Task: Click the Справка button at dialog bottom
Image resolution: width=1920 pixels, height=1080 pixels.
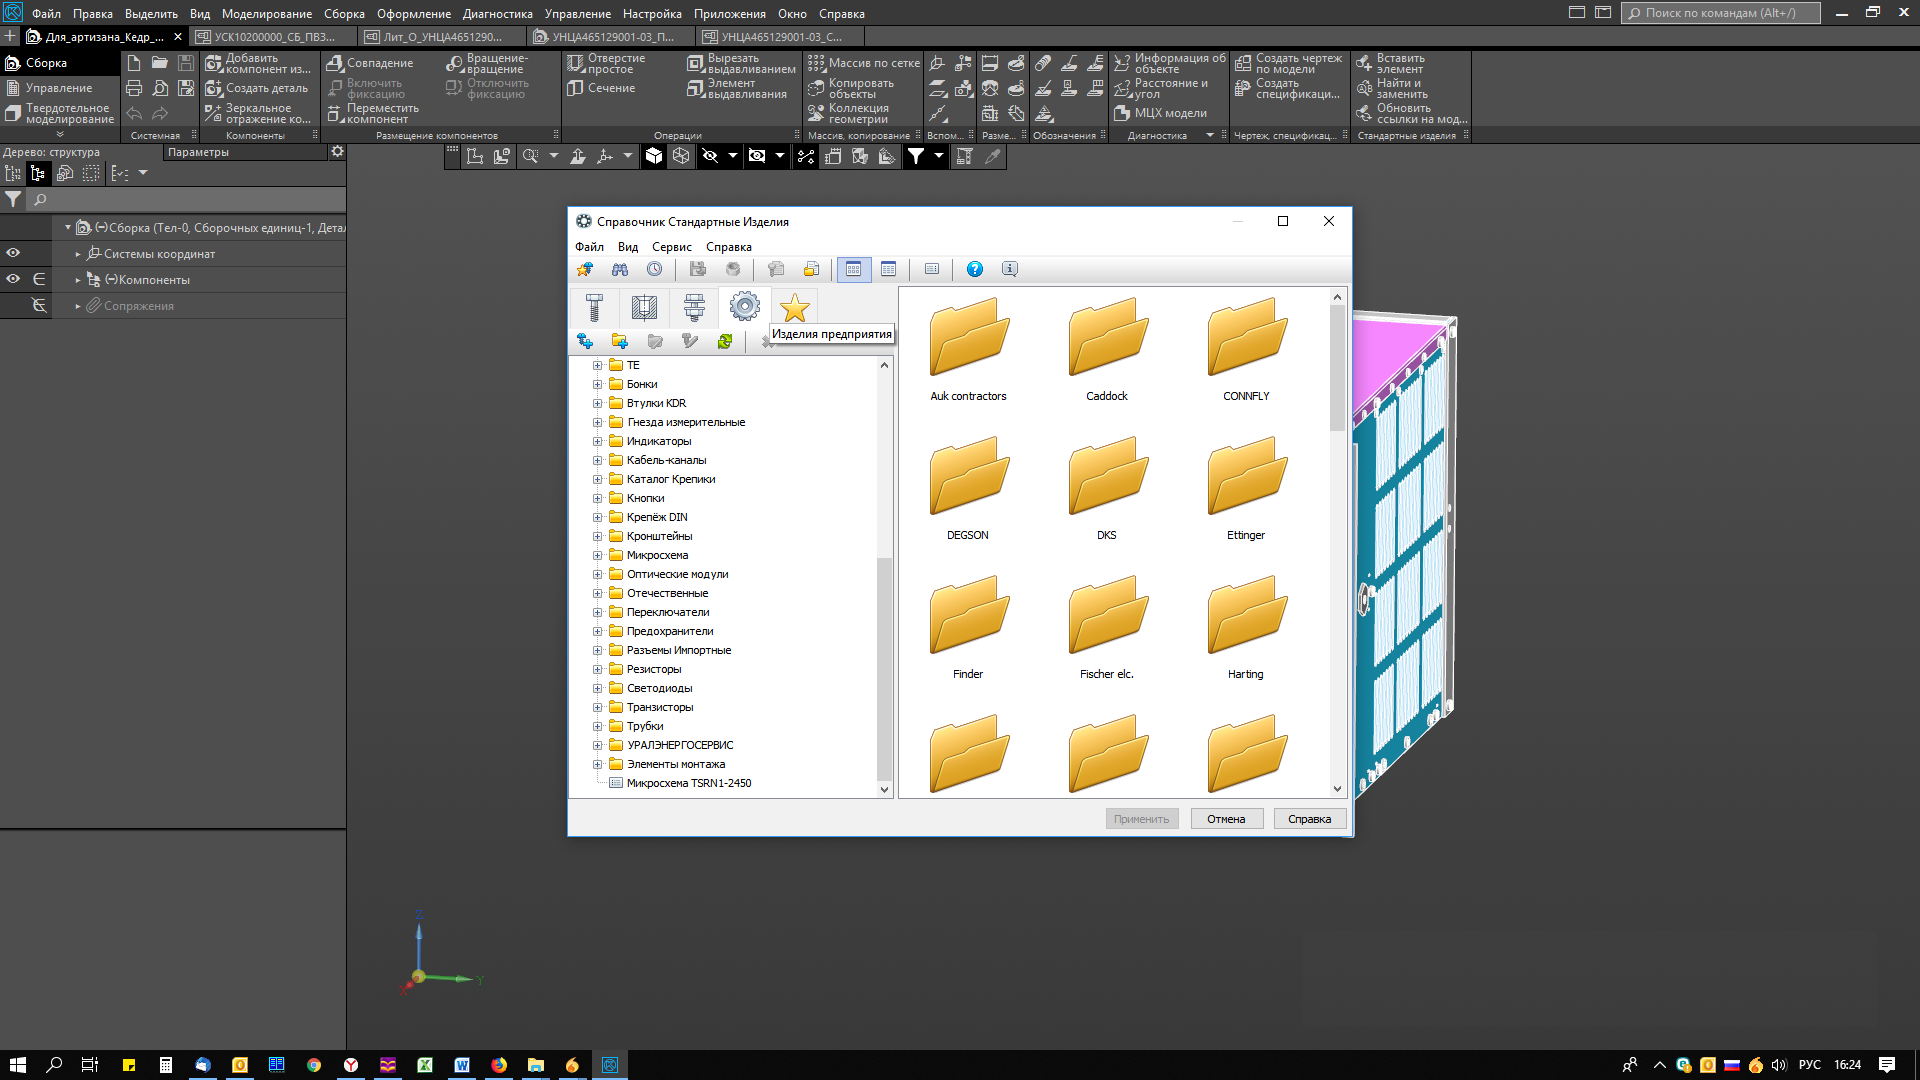Action: (x=1309, y=819)
